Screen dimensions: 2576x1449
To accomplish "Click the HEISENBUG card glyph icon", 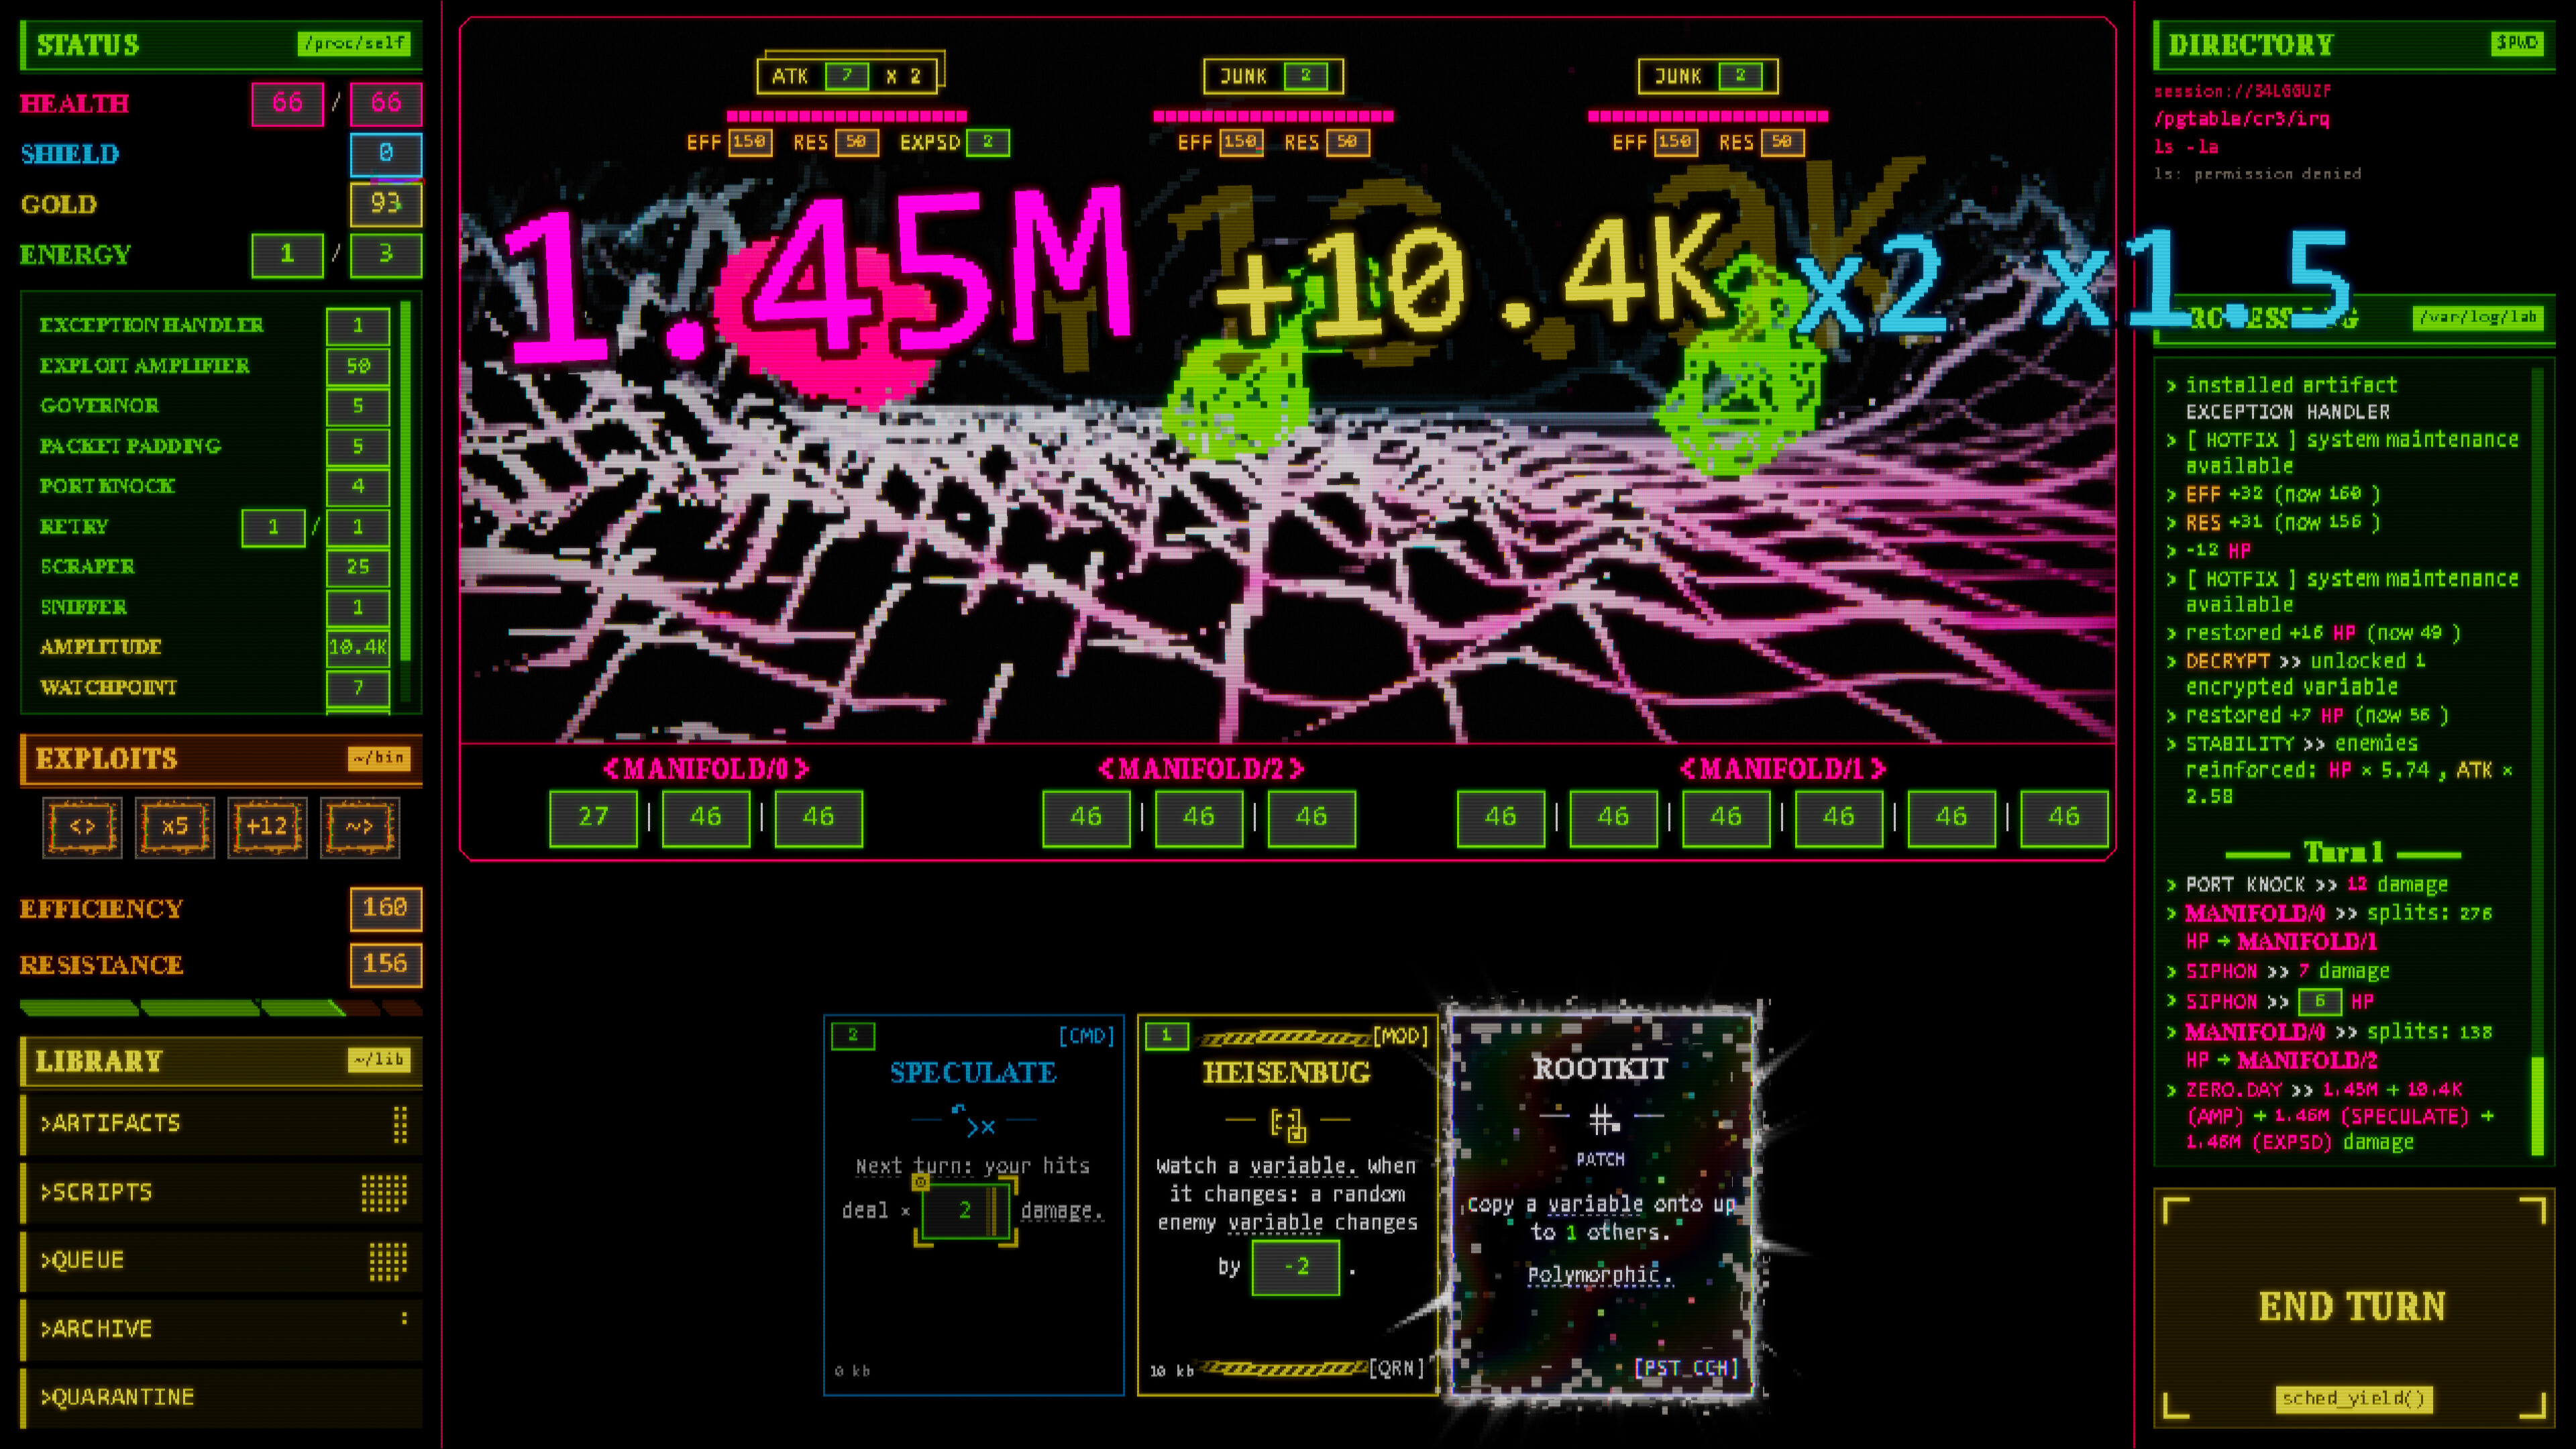I will (1288, 1124).
